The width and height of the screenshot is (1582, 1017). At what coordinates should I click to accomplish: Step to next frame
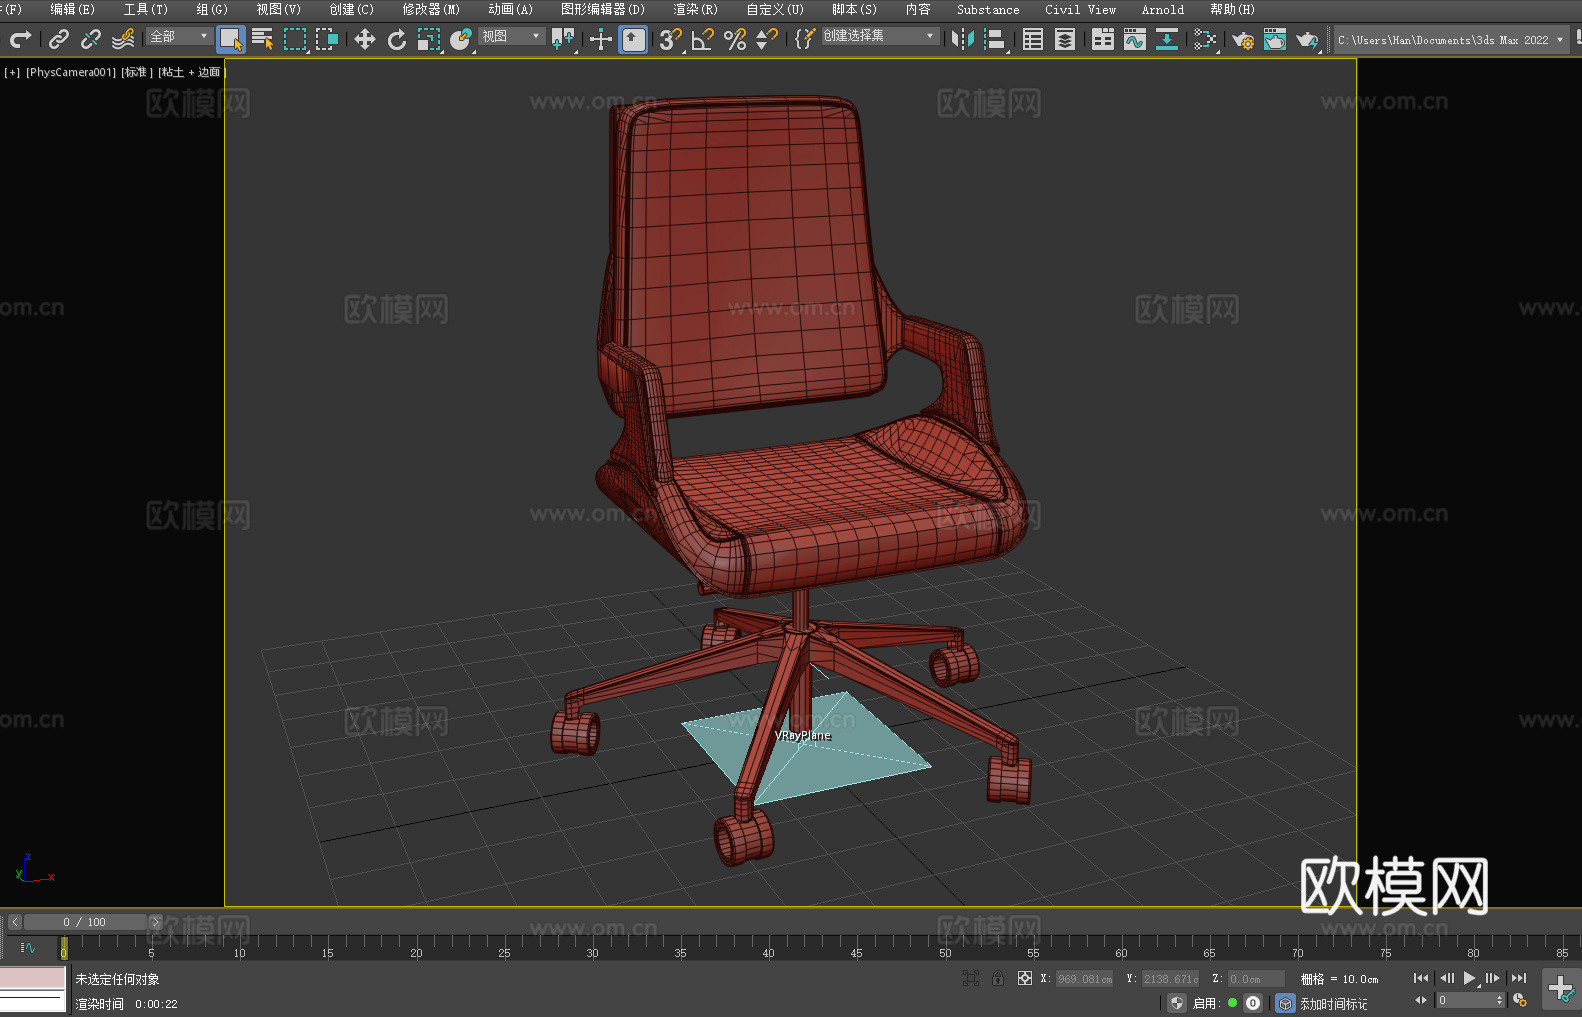(1493, 978)
